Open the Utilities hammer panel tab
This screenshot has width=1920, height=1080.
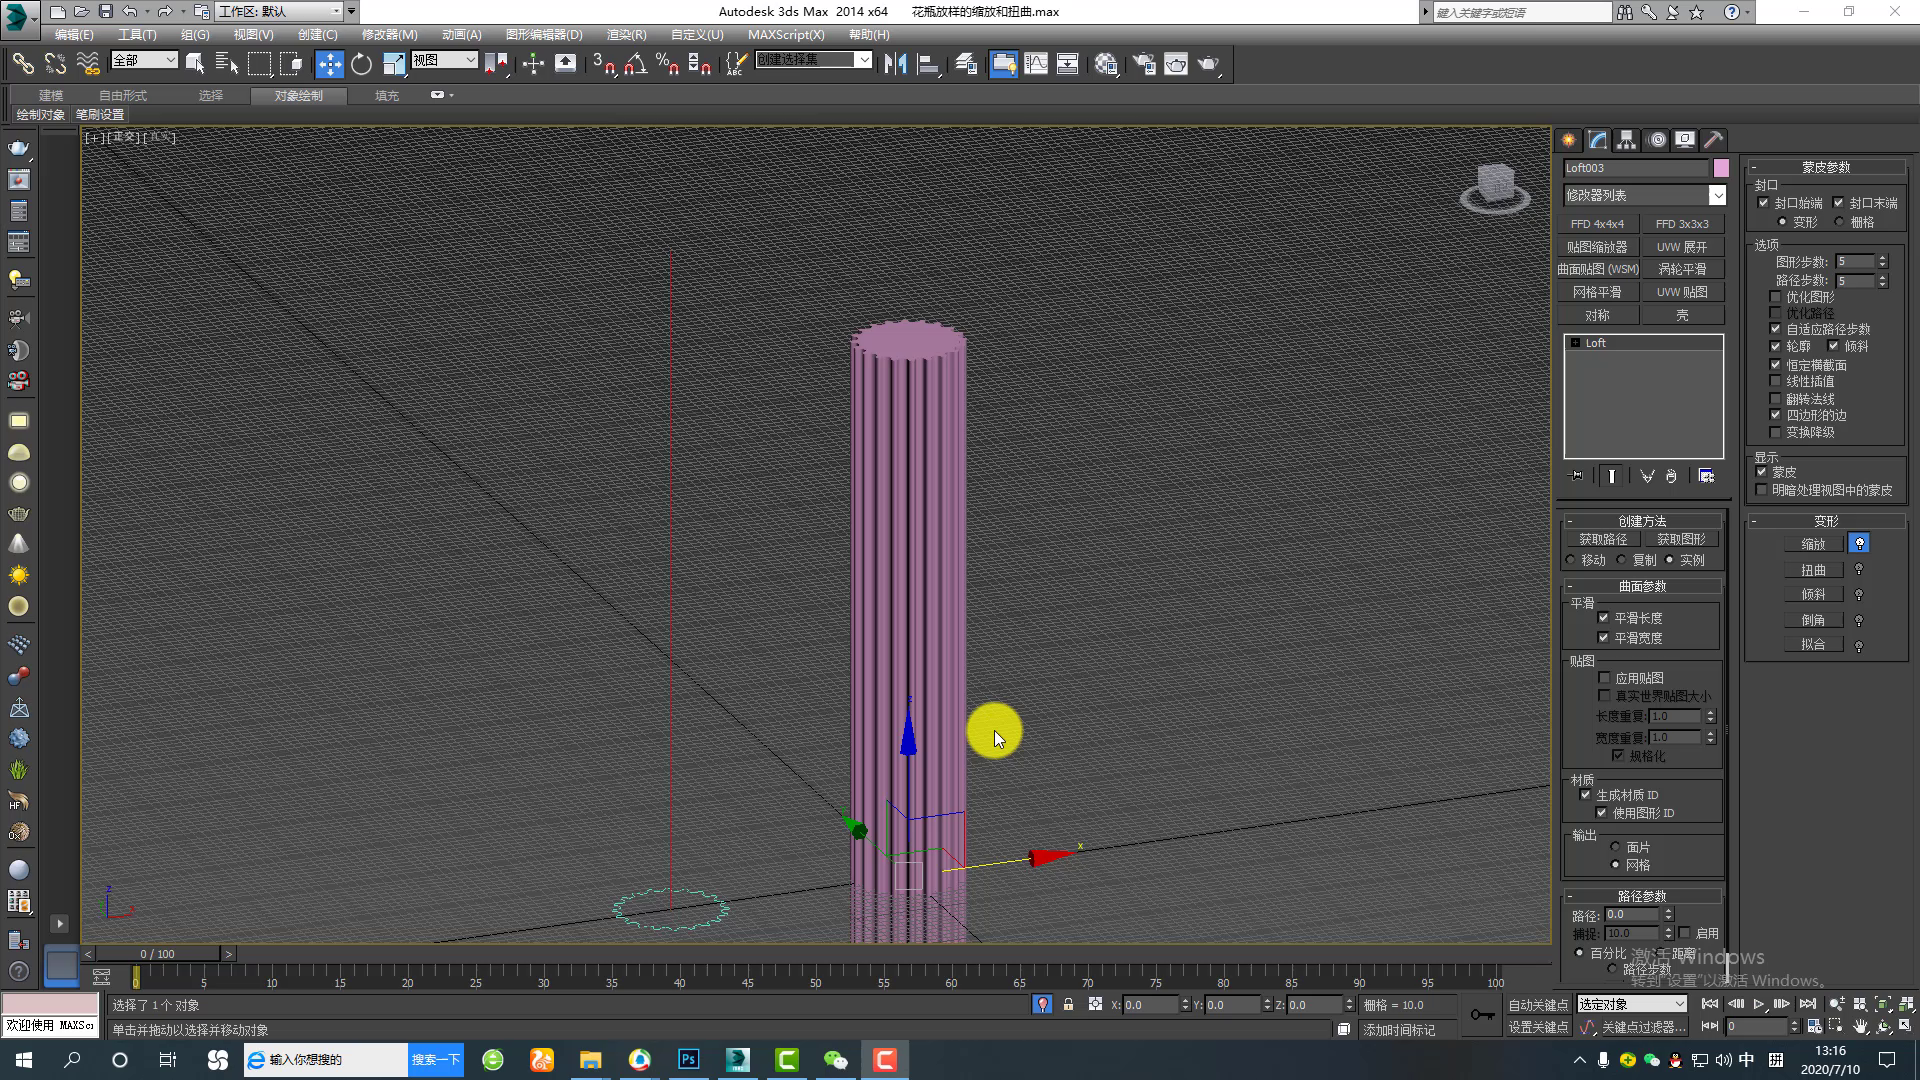[1714, 140]
